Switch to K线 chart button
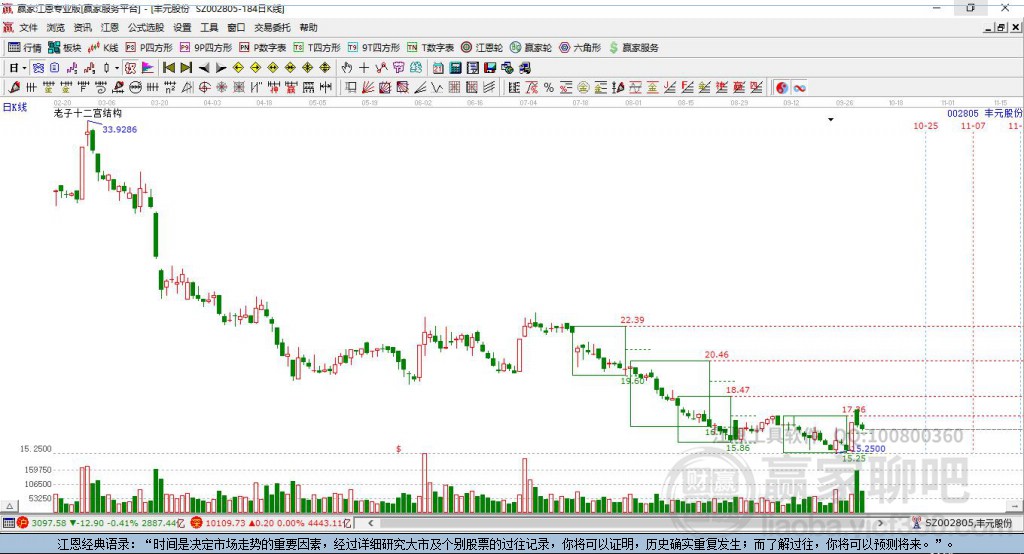1024x554 pixels. click(x=103, y=48)
